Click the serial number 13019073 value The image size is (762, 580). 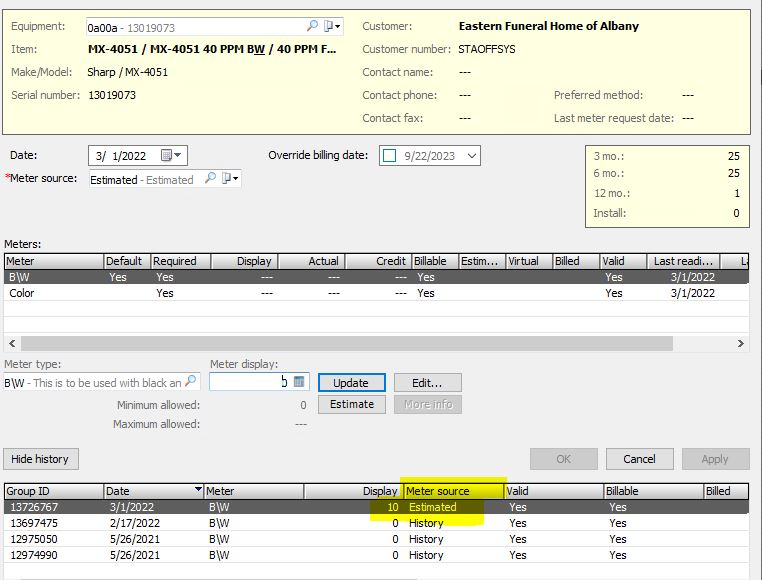point(112,95)
